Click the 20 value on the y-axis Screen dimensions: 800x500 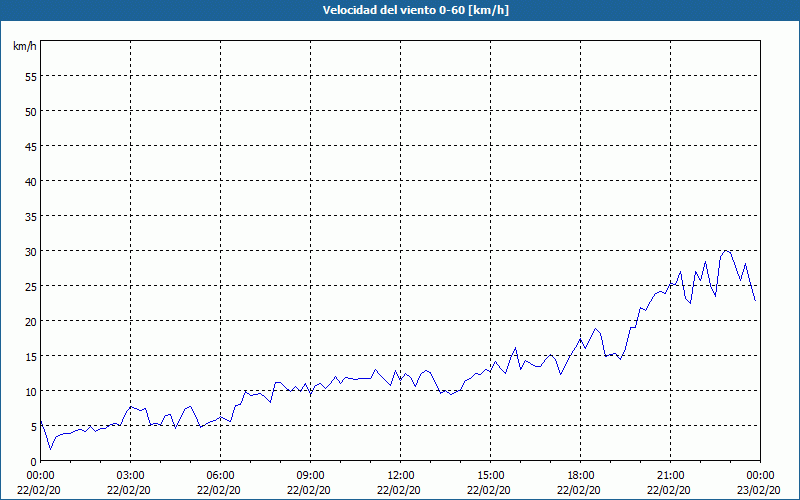coord(31,322)
